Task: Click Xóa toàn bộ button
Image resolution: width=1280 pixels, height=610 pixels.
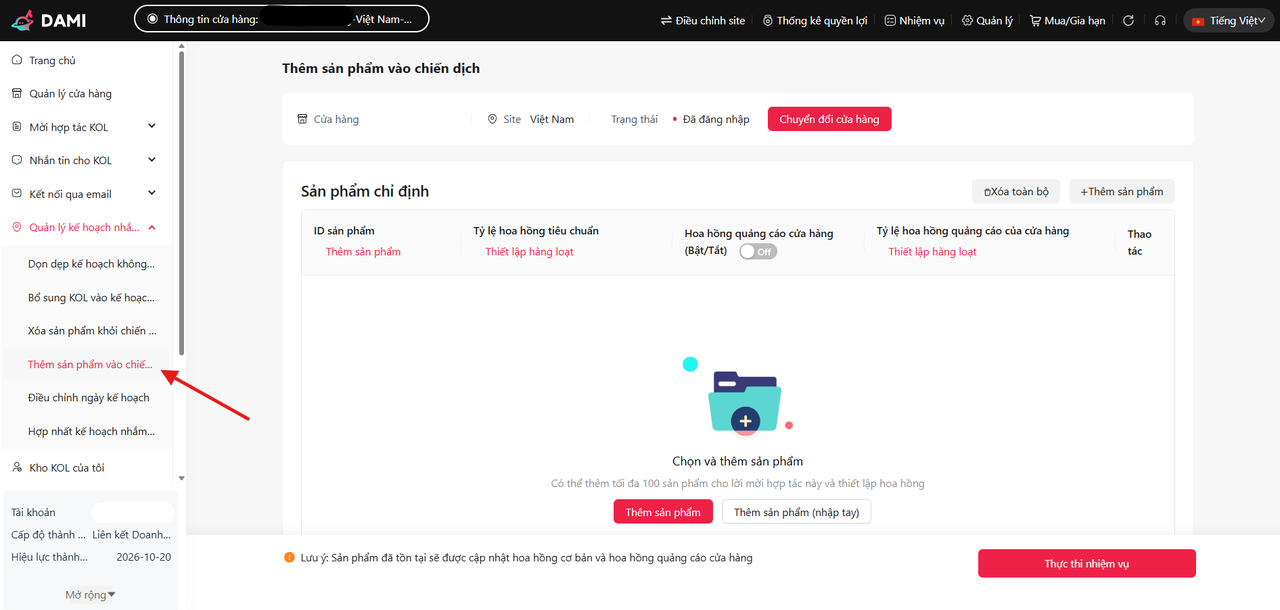Action: coord(1016,191)
